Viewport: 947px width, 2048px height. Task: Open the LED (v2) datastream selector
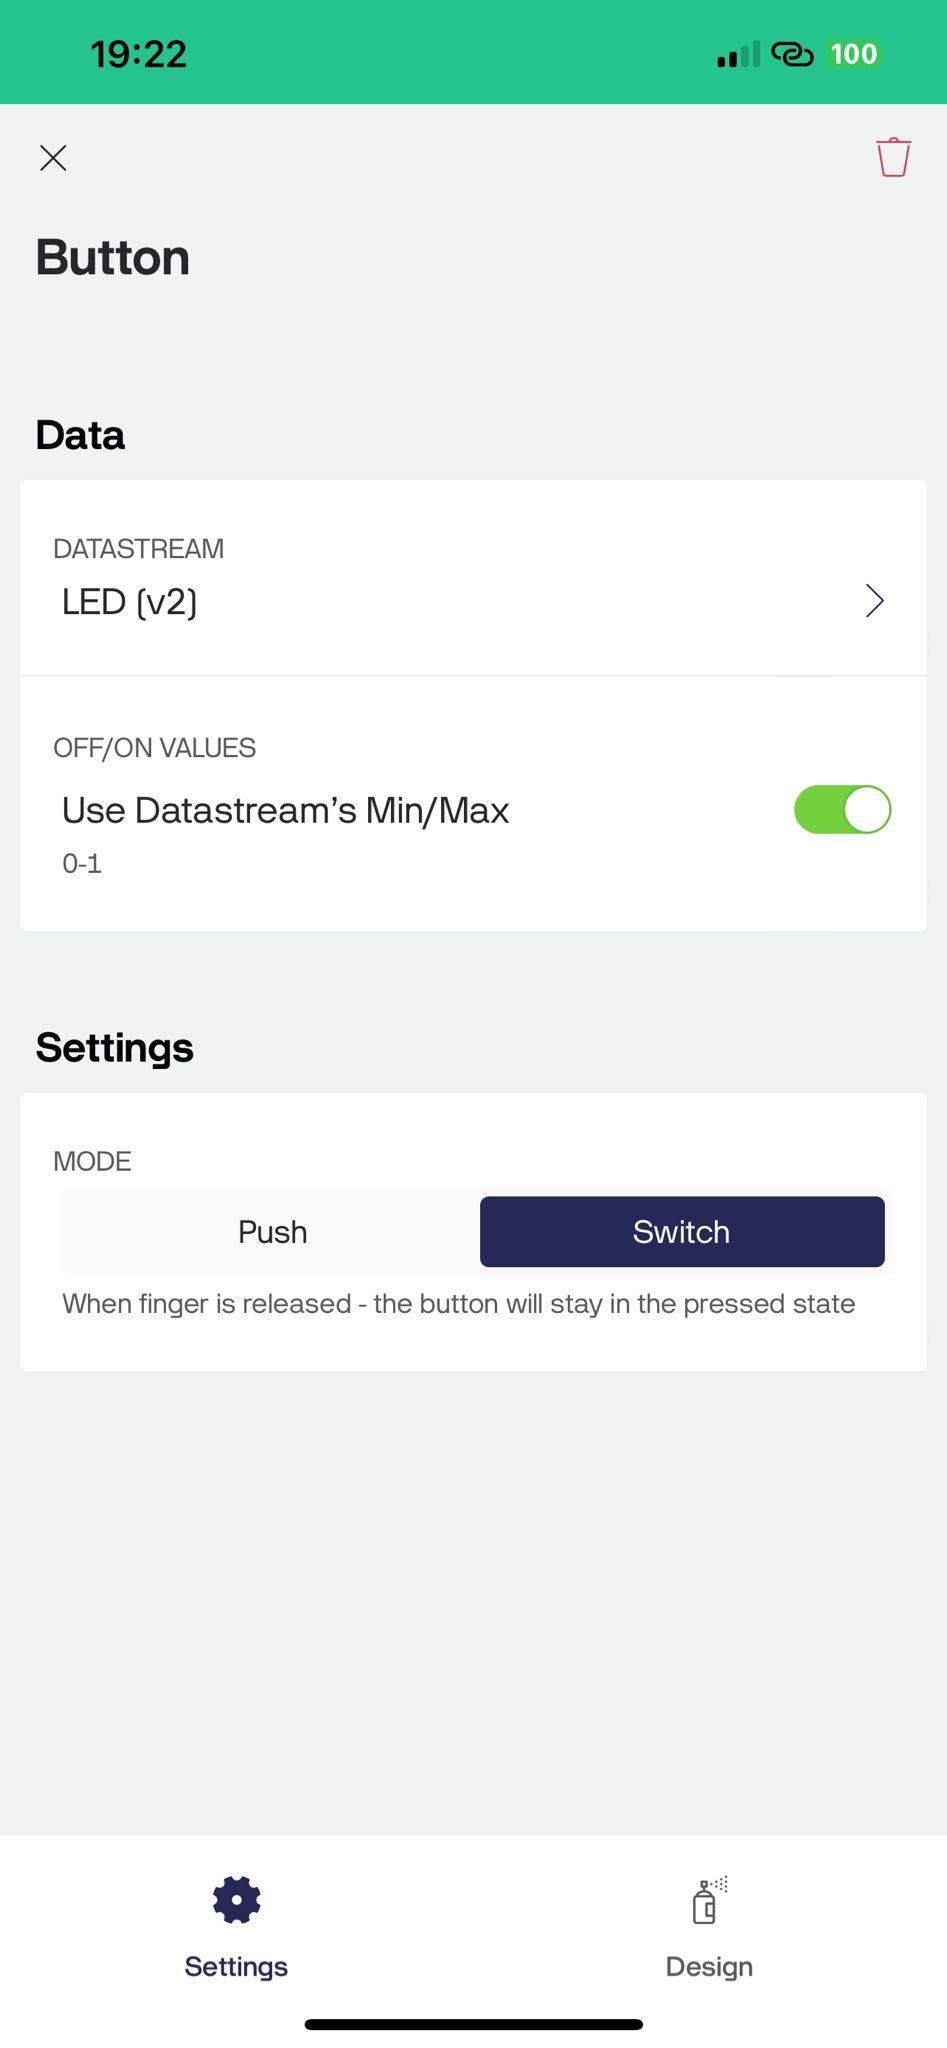pyautogui.click(x=130, y=602)
